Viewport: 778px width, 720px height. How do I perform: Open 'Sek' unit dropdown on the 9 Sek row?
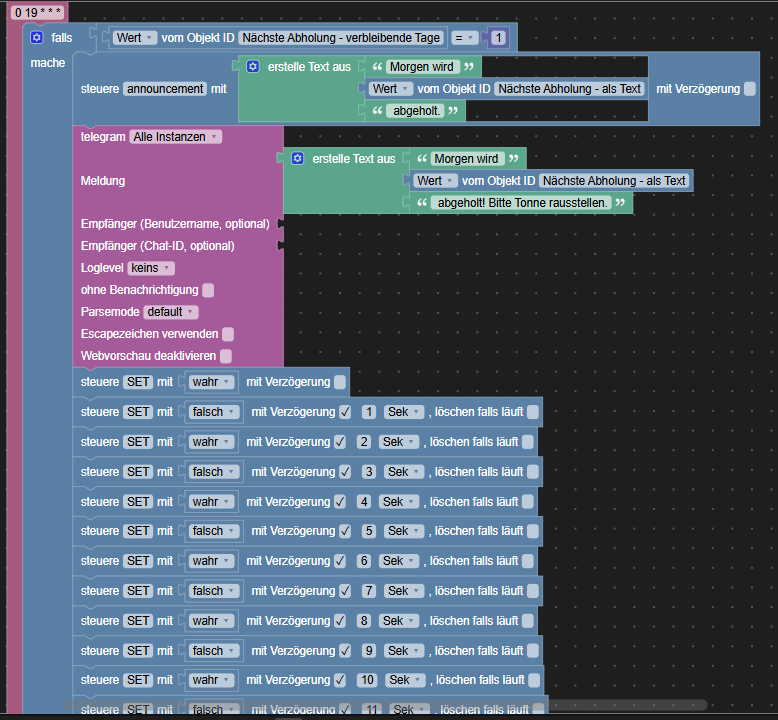404,651
